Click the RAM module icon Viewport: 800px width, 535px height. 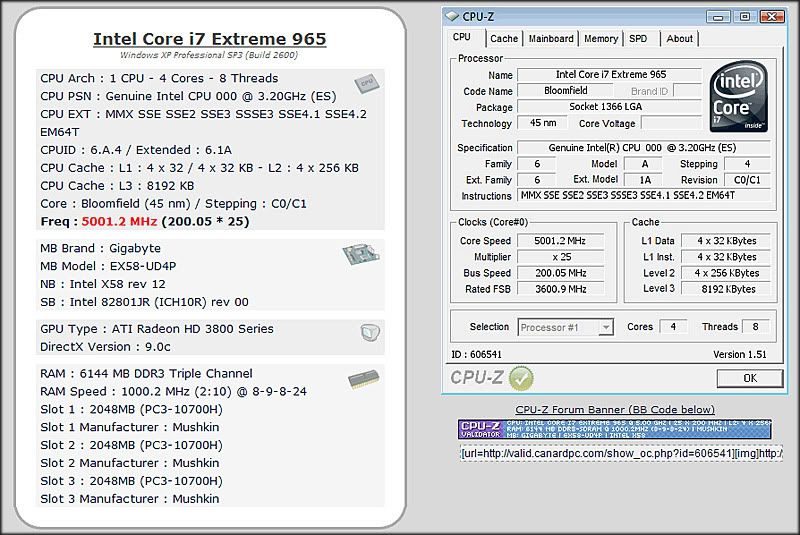tap(363, 379)
